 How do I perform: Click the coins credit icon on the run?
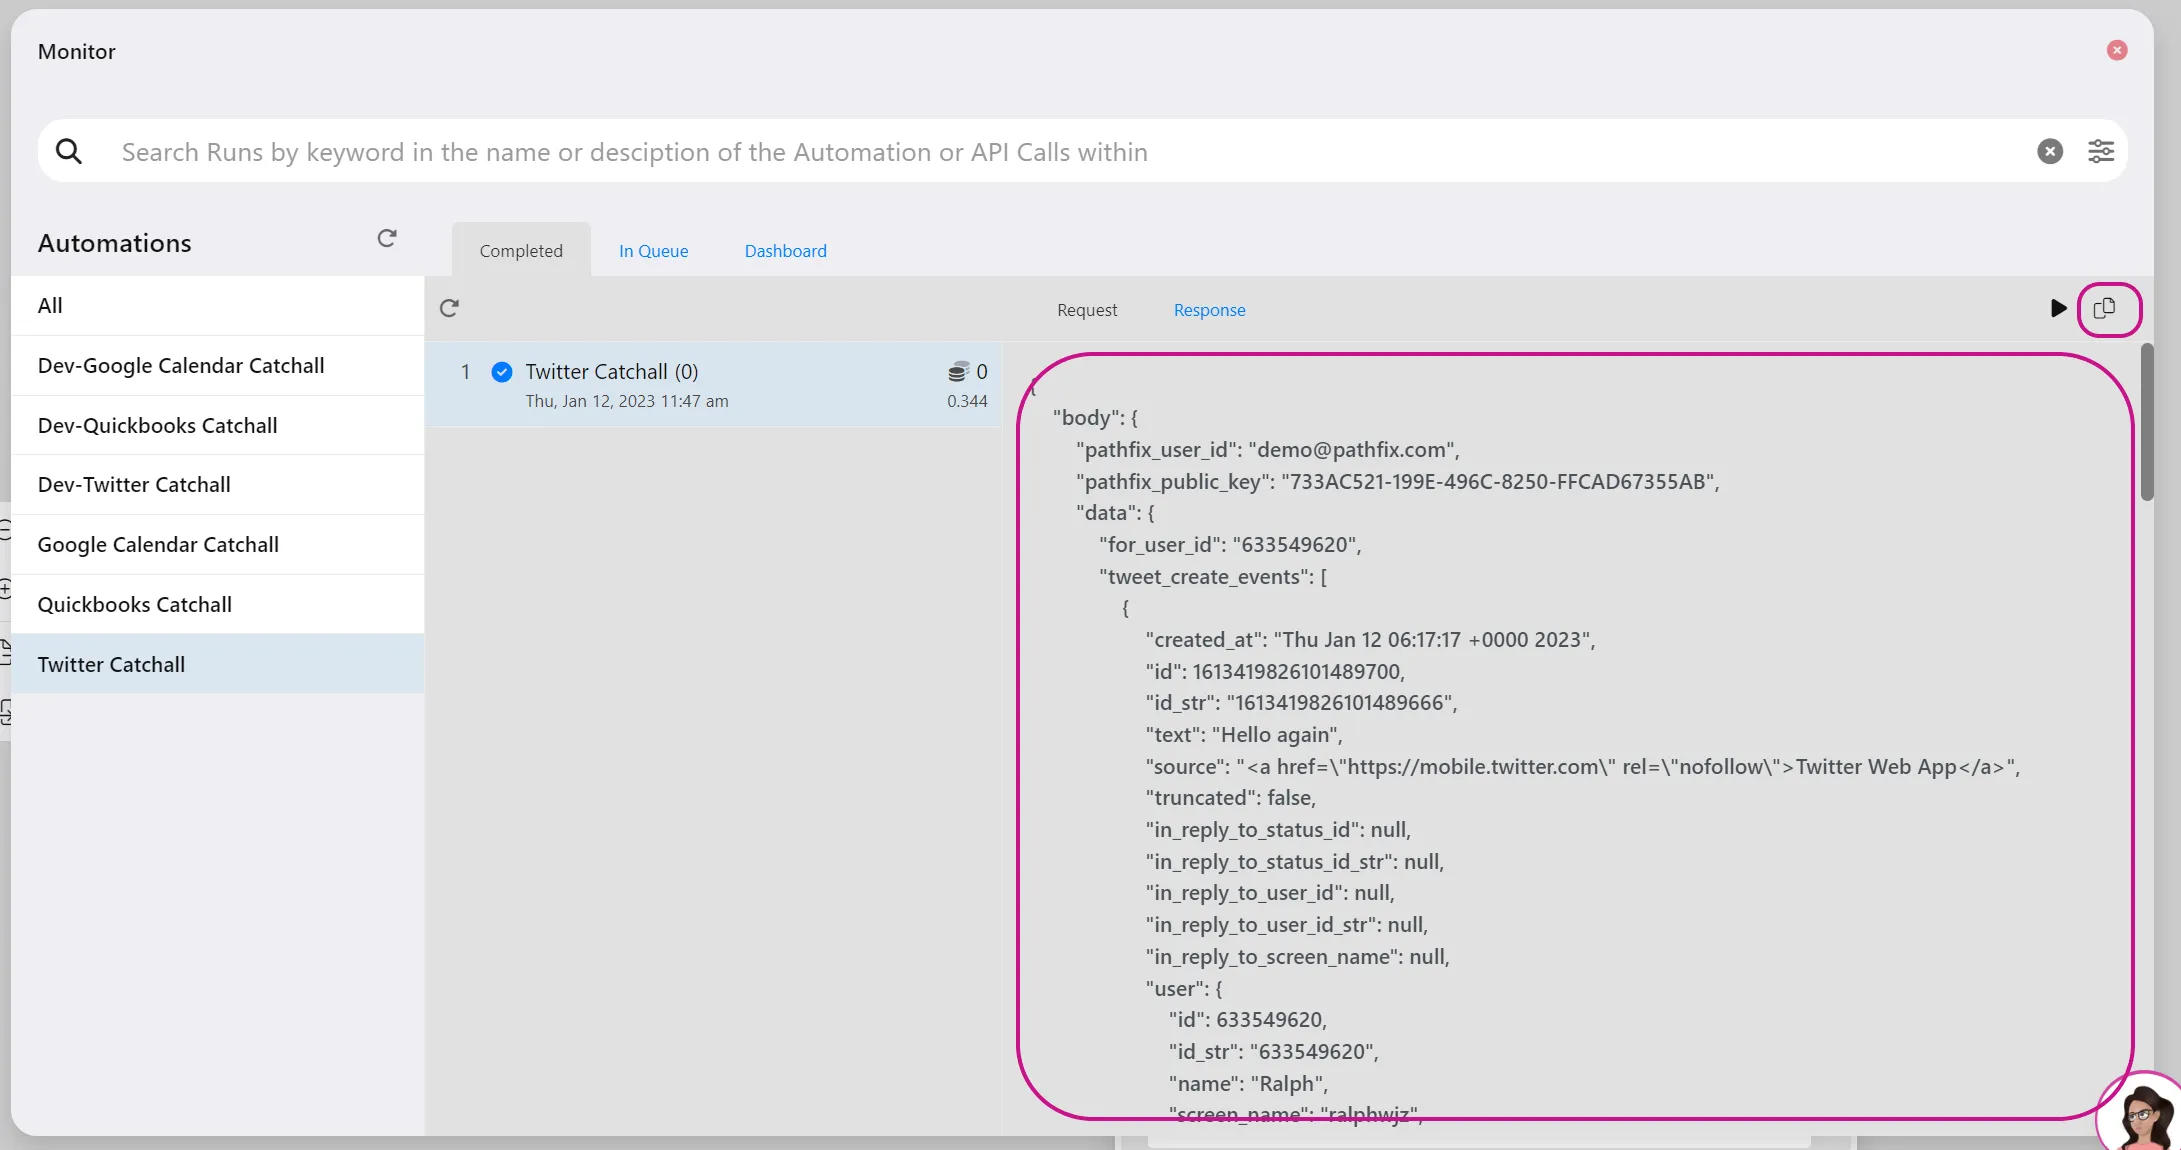point(958,372)
